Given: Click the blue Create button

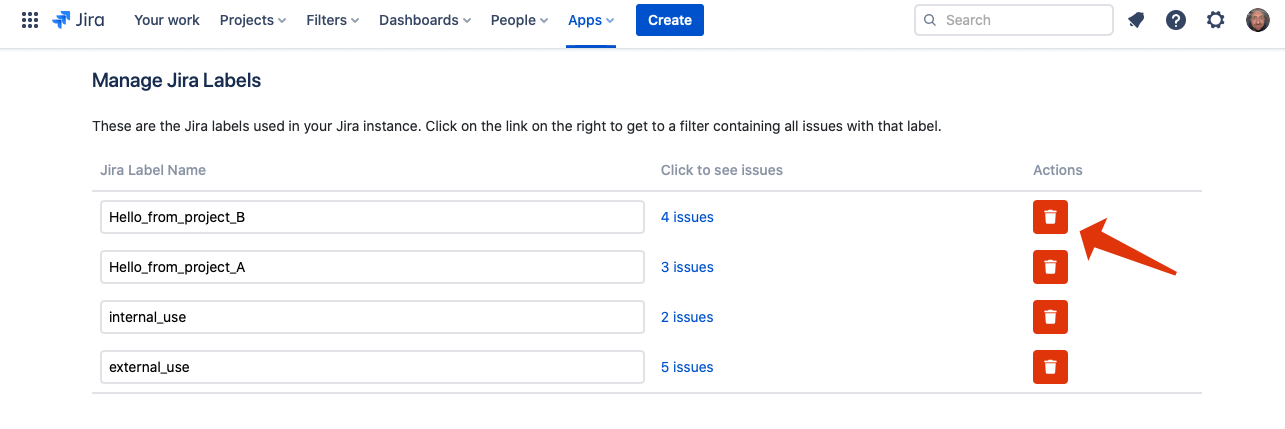Looking at the screenshot, I should click(670, 20).
